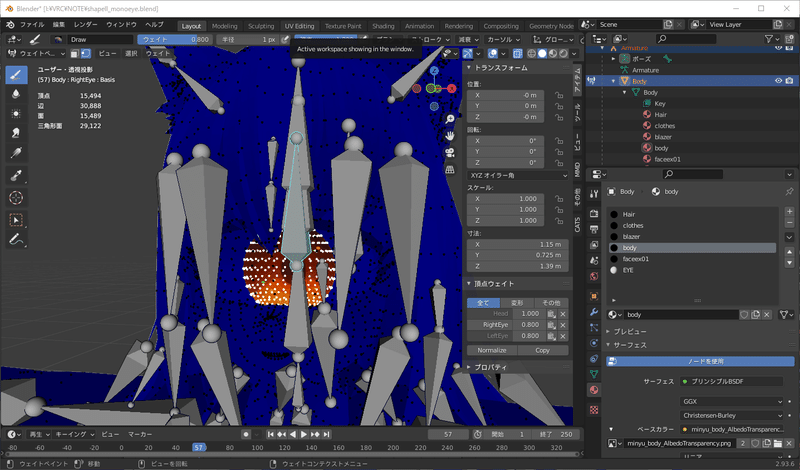Toggle Body object visibility eye in outliner

click(778, 81)
